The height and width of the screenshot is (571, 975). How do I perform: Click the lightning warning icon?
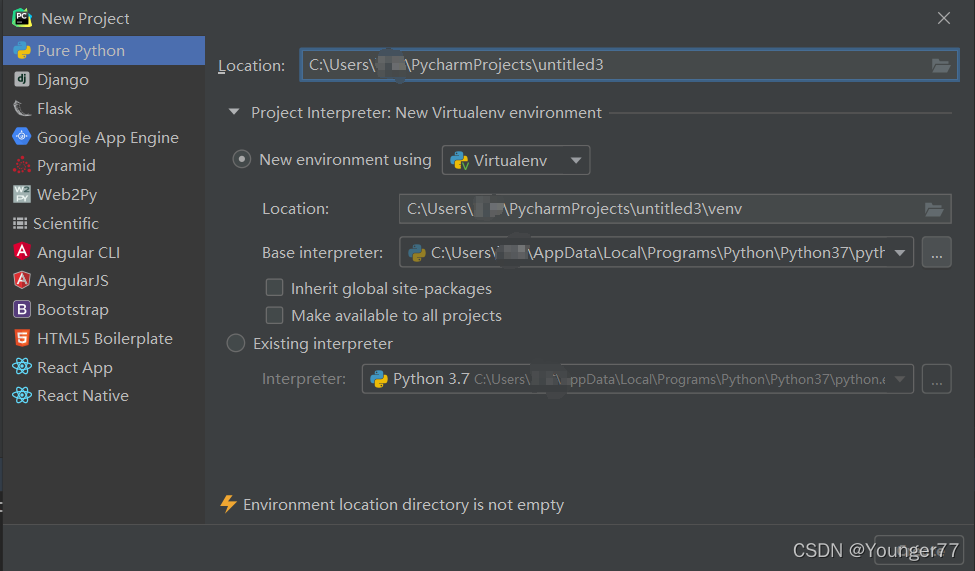pos(228,504)
